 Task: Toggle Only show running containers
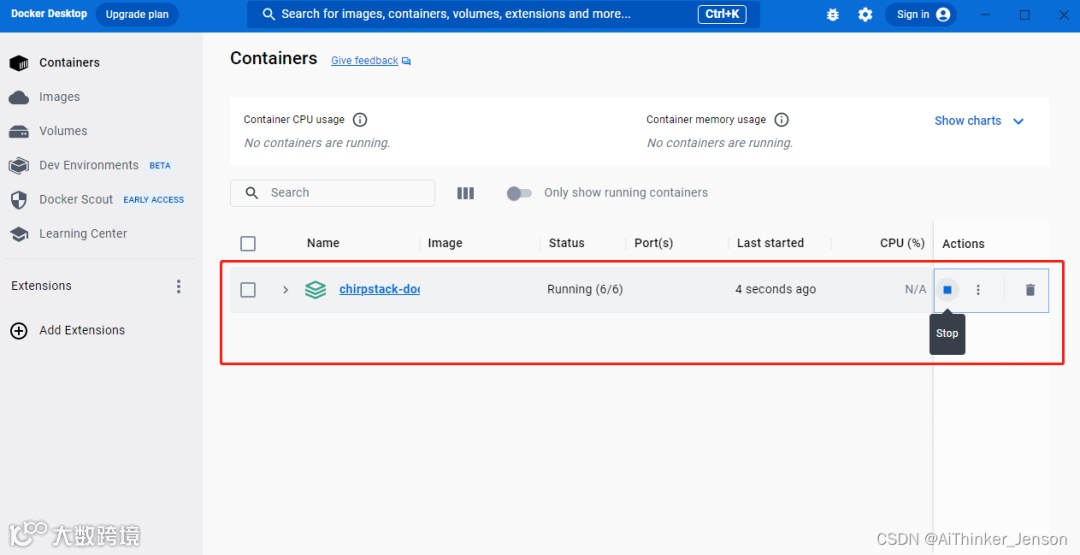[x=519, y=193]
